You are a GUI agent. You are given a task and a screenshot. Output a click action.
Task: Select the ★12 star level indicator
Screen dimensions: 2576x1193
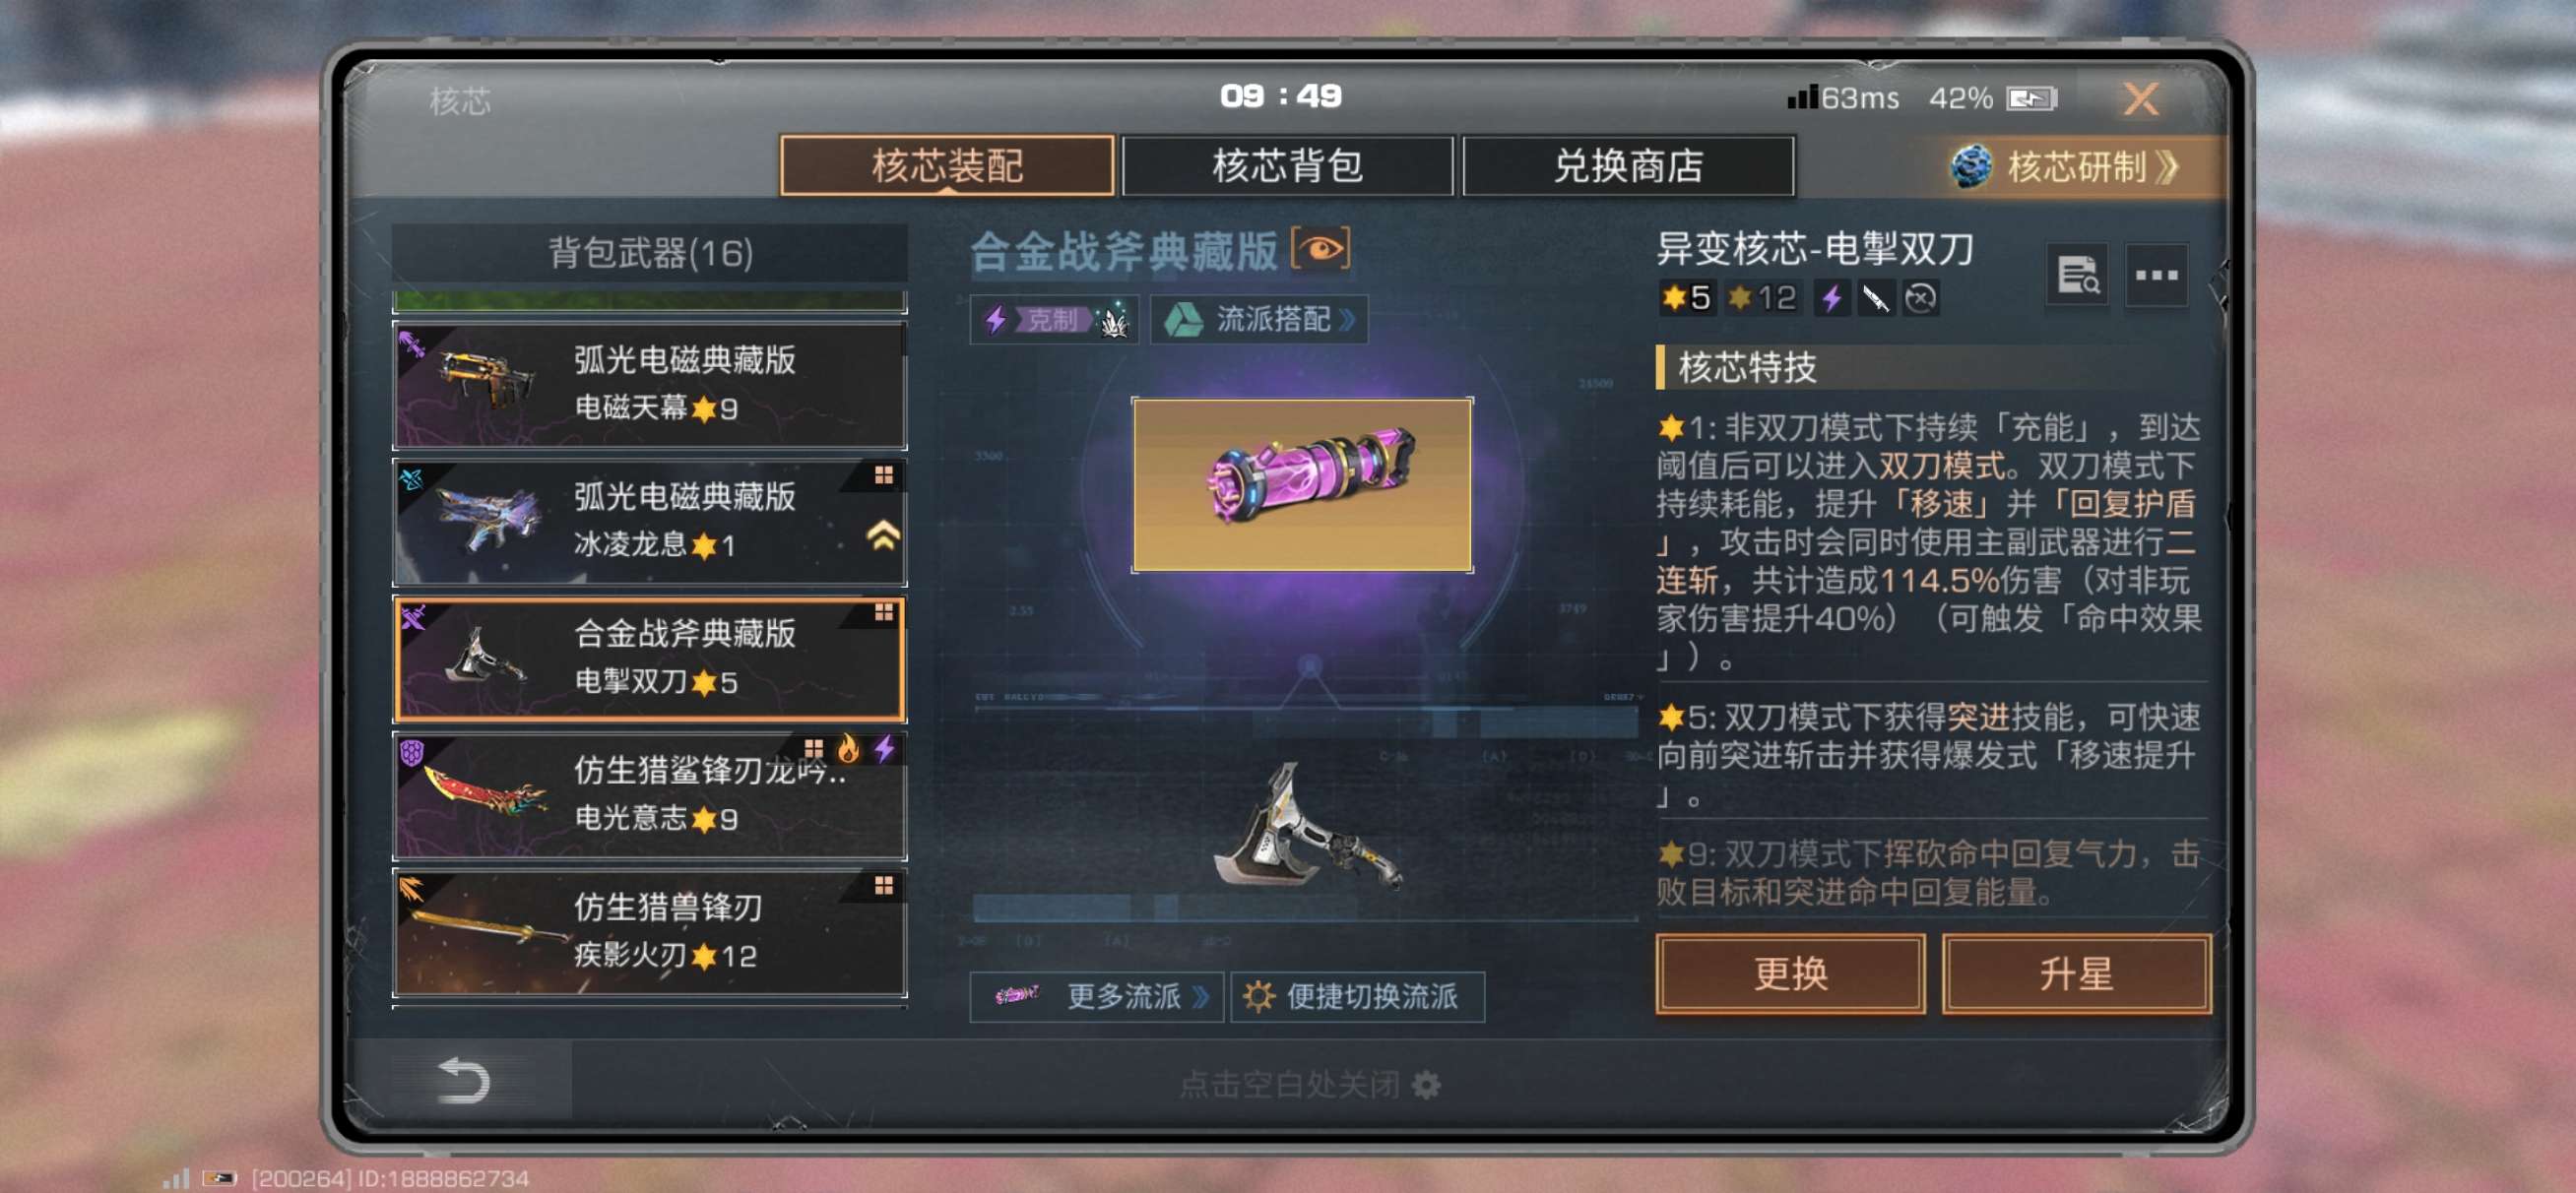pyautogui.click(x=1761, y=298)
